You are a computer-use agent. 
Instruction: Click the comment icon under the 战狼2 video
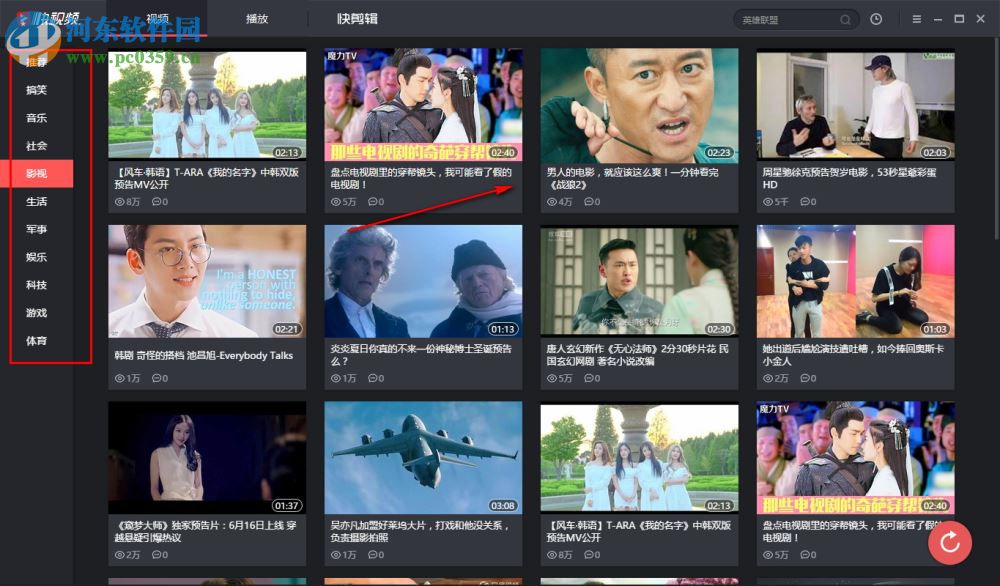(x=590, y=201)
